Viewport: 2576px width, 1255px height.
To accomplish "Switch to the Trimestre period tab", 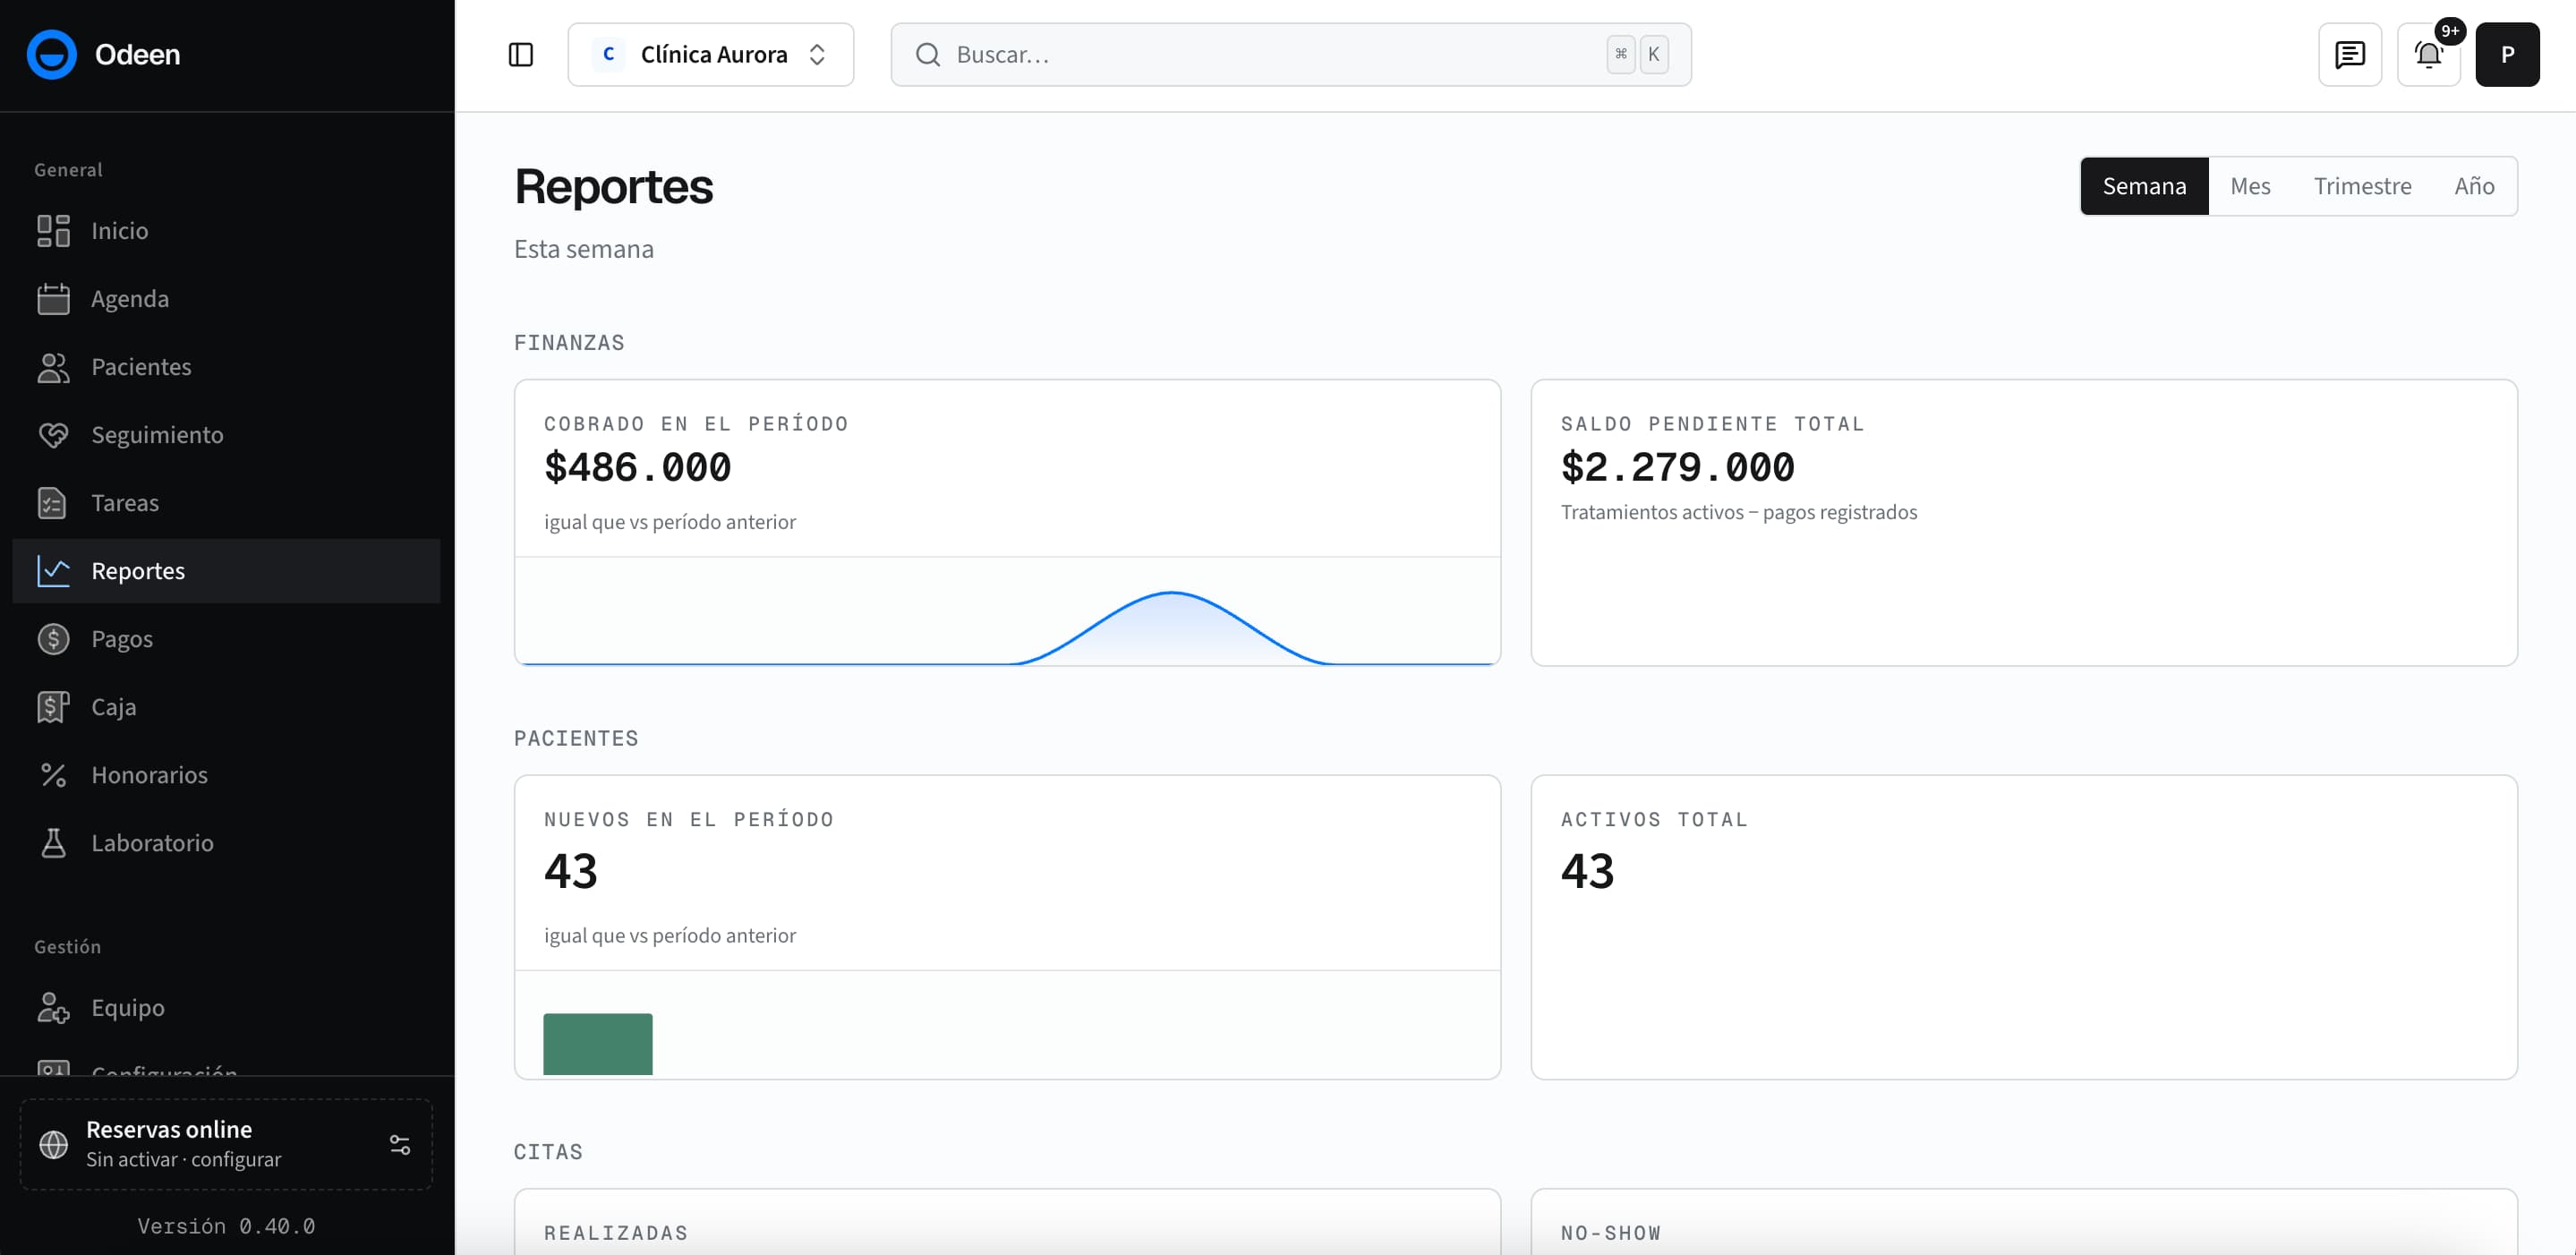I will tap(2362, 186).
